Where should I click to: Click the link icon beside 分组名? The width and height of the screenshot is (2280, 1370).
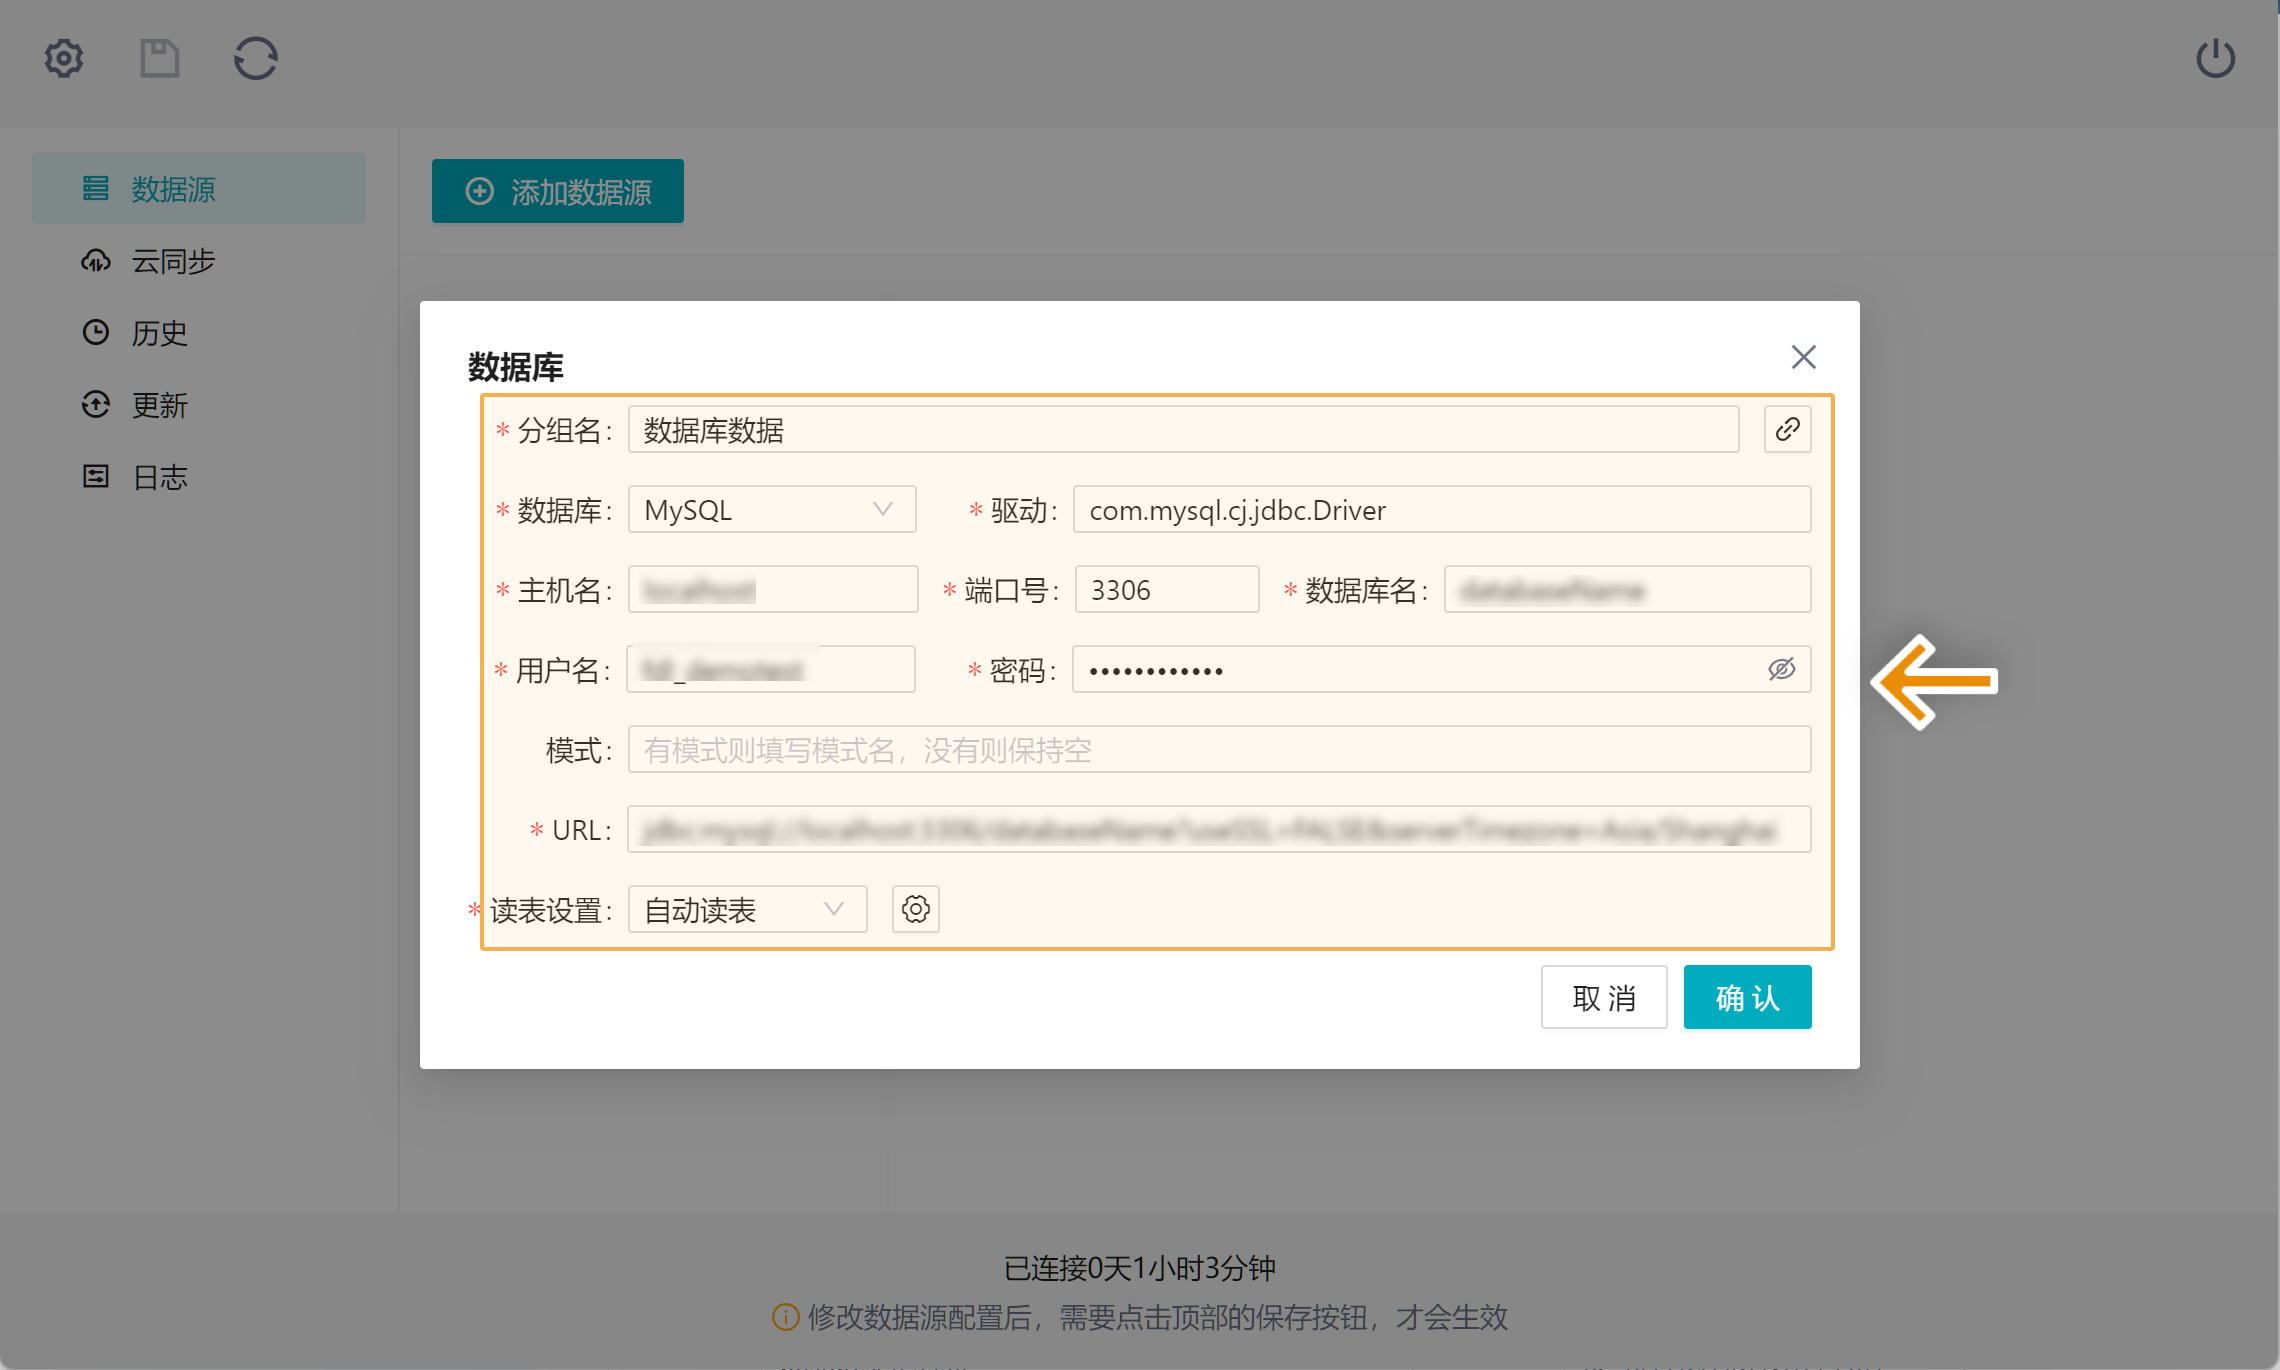click(x=1787, y=429)
